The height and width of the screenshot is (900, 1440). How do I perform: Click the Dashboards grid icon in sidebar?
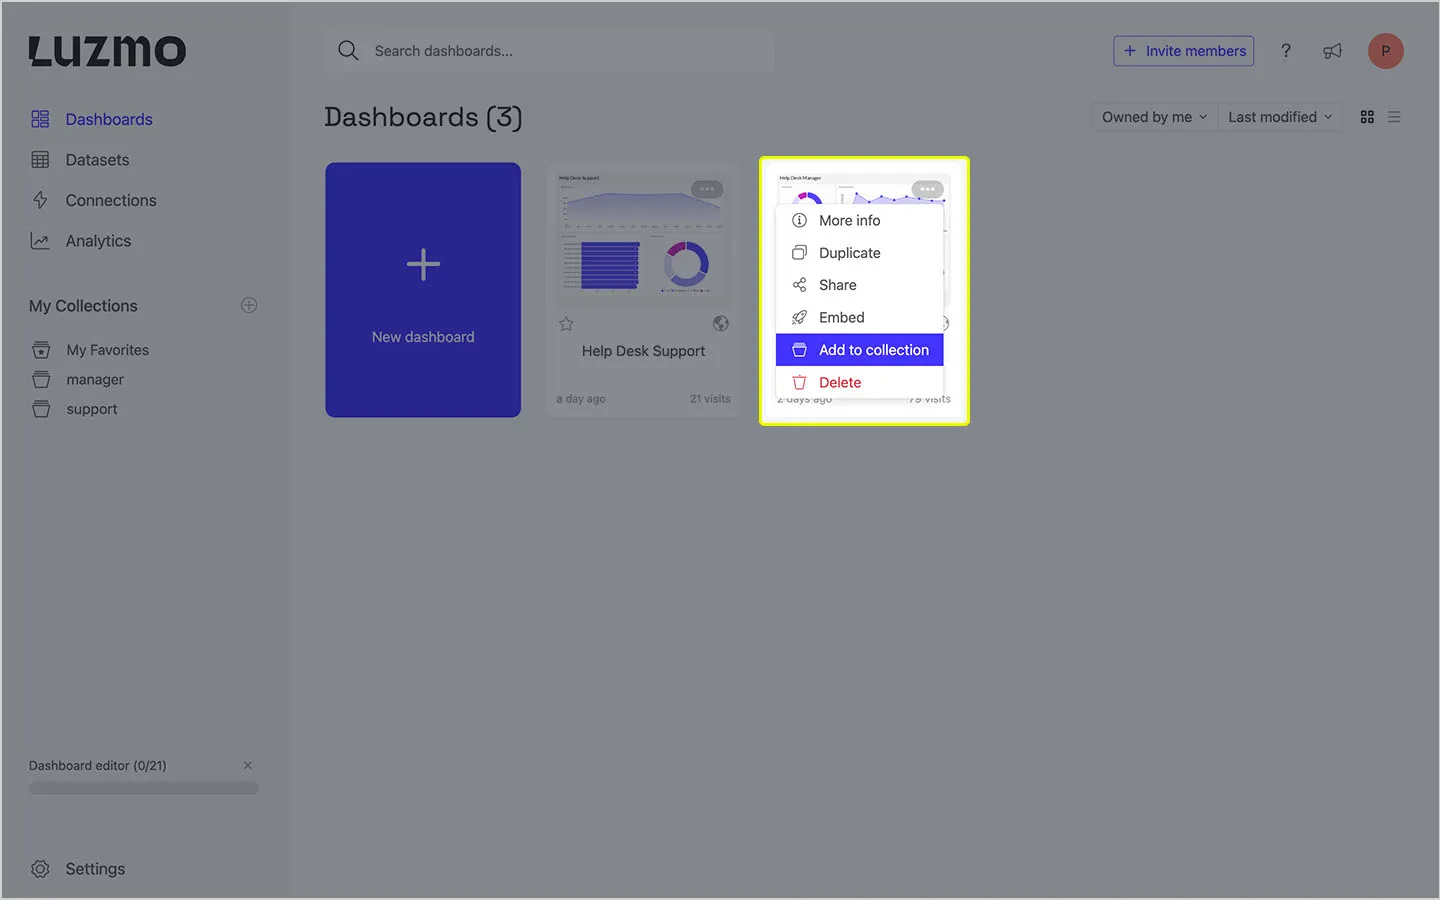(40, 119)
